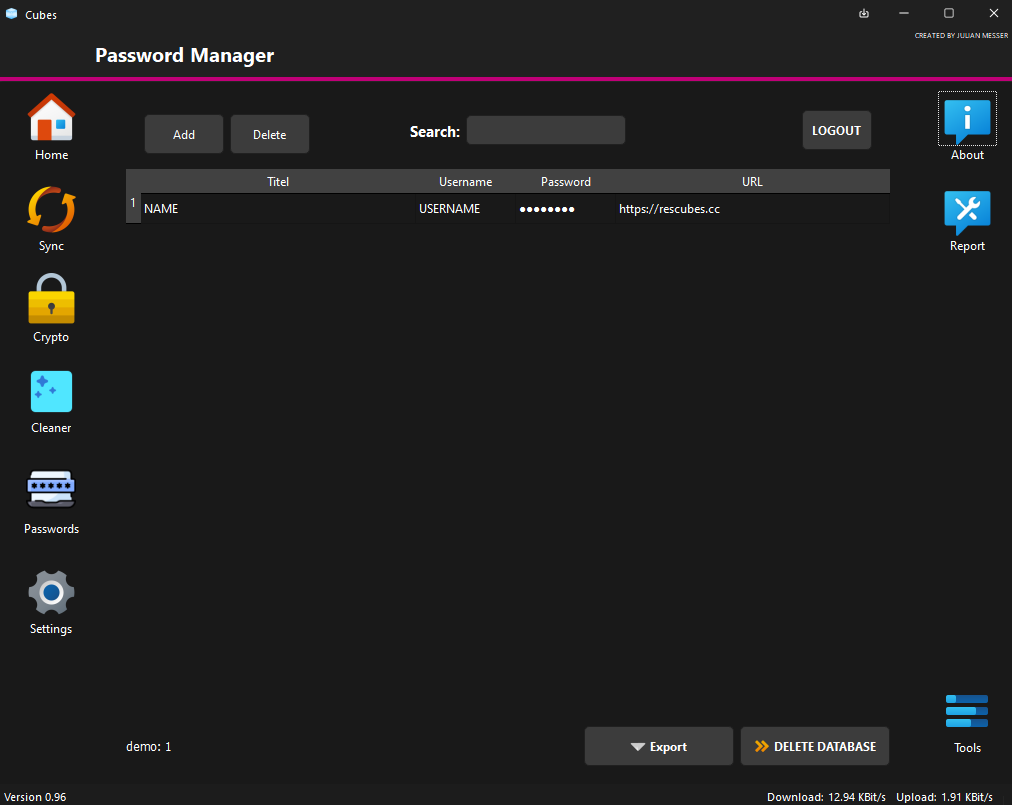Select row number 1 header
Viewport: 1012px width, 805px height.
coord(133,208)
